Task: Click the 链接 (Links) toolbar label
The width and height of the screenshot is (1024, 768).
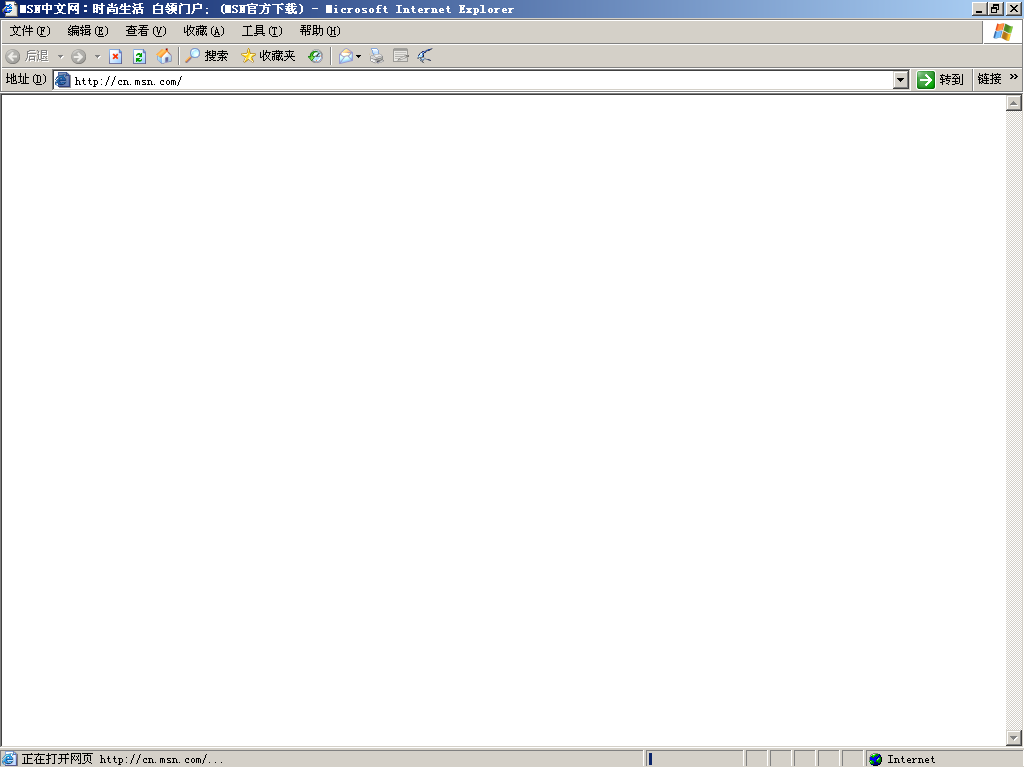Action: [x=989, y=79]
